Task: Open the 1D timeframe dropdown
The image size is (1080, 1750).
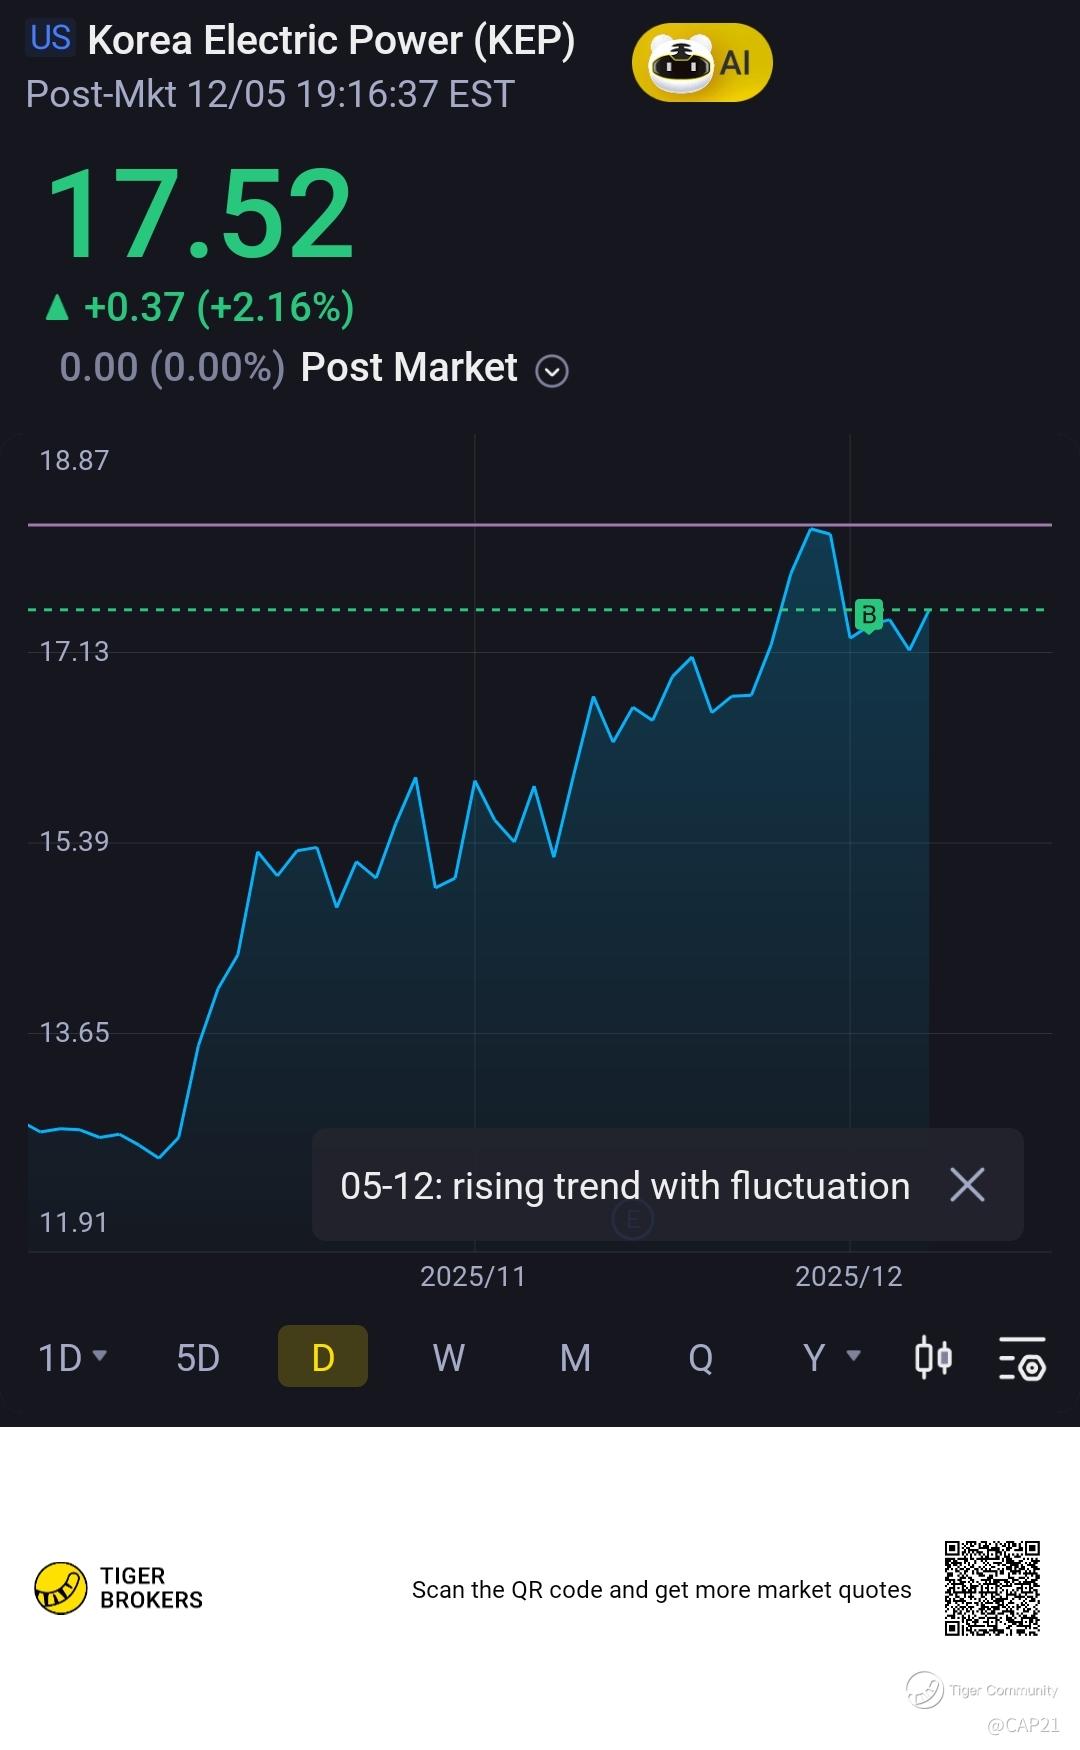Action: coord(72,1357)
